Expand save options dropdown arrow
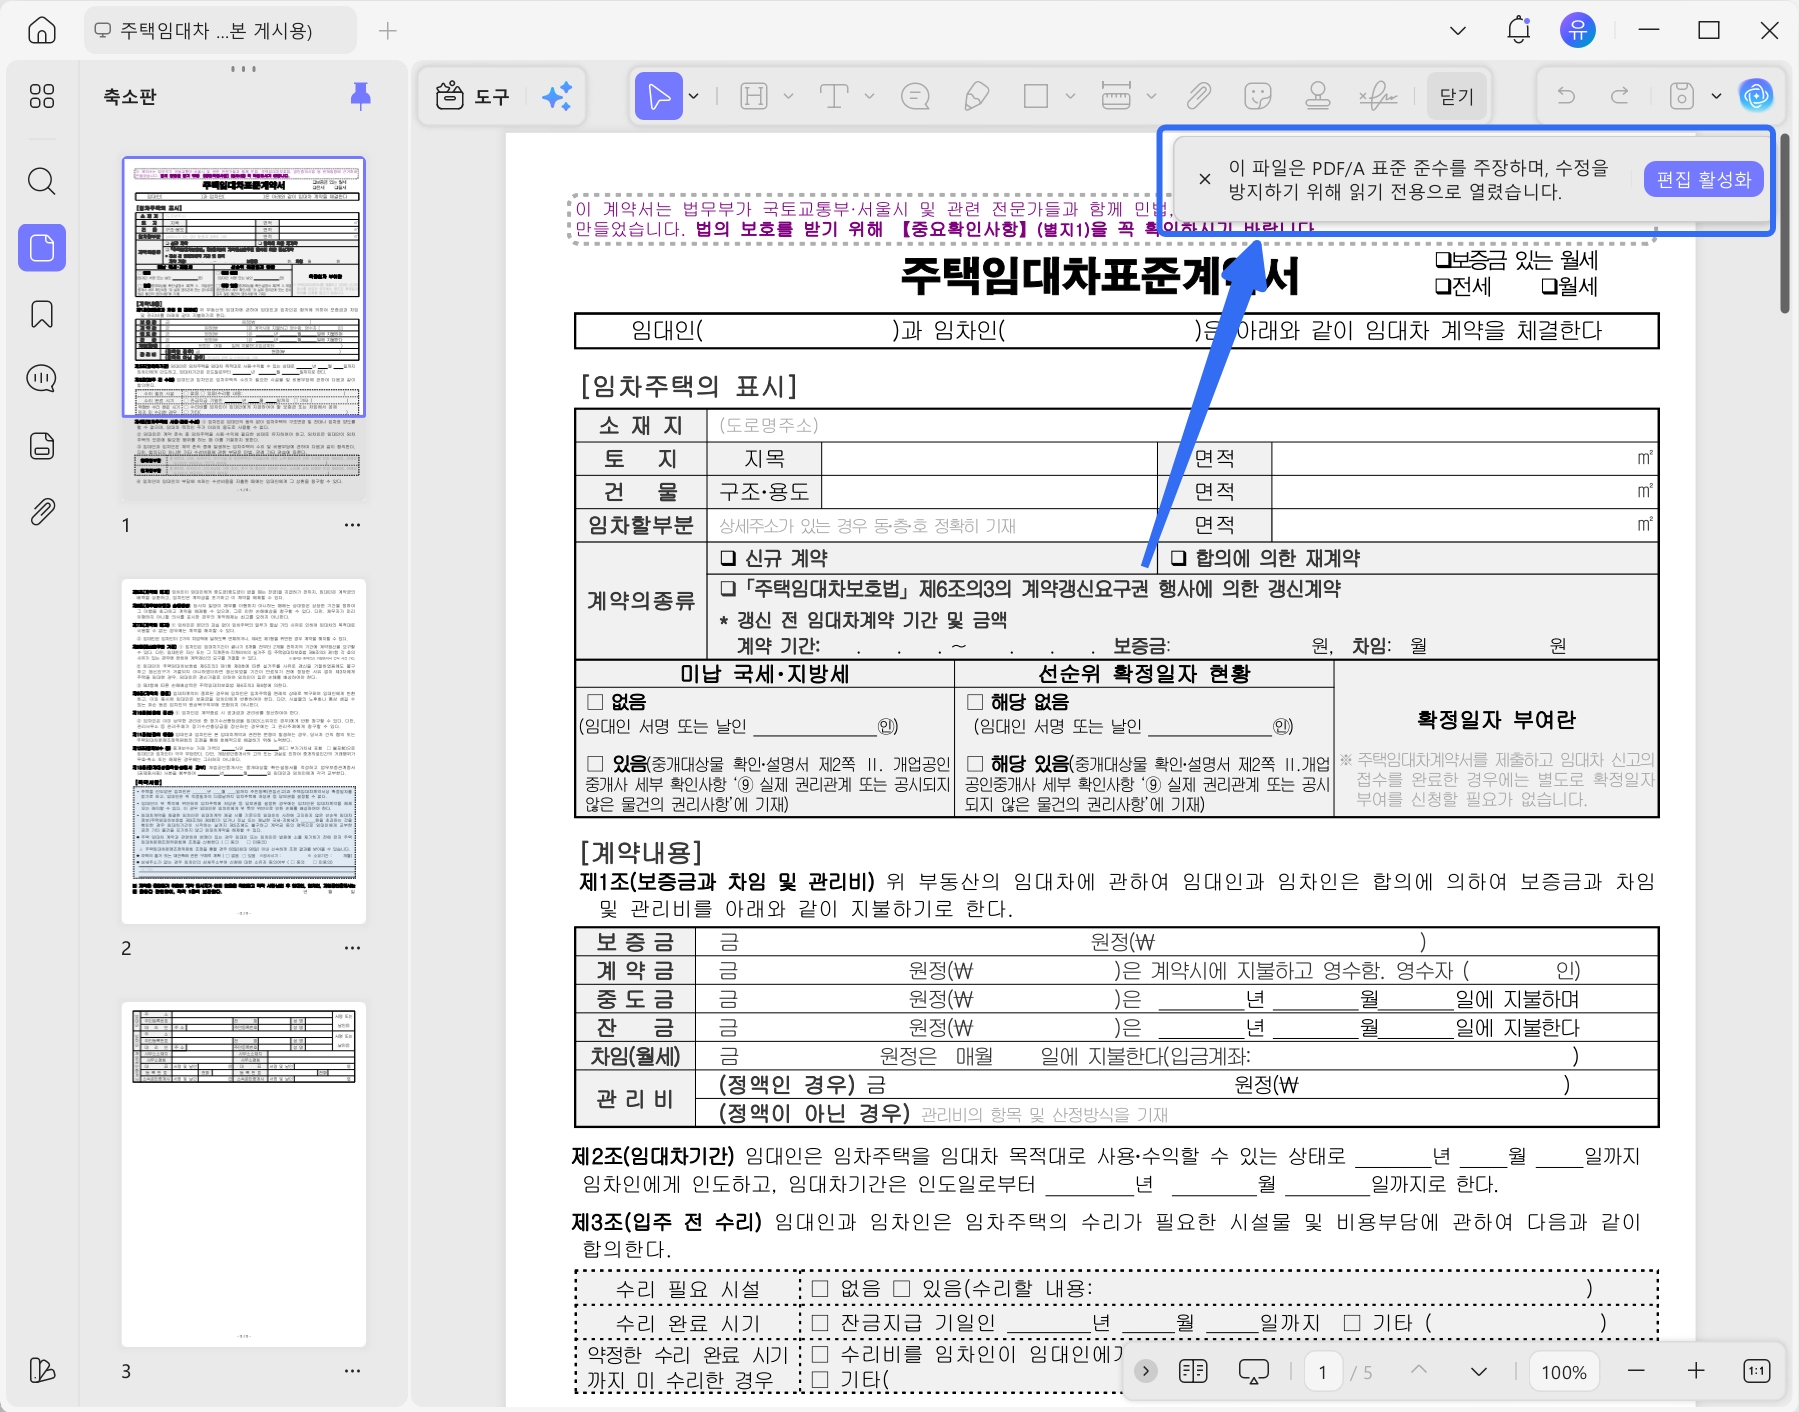Image resolution: width=1799 pixels, height=1412 pixels. (x=1716, y=97)
